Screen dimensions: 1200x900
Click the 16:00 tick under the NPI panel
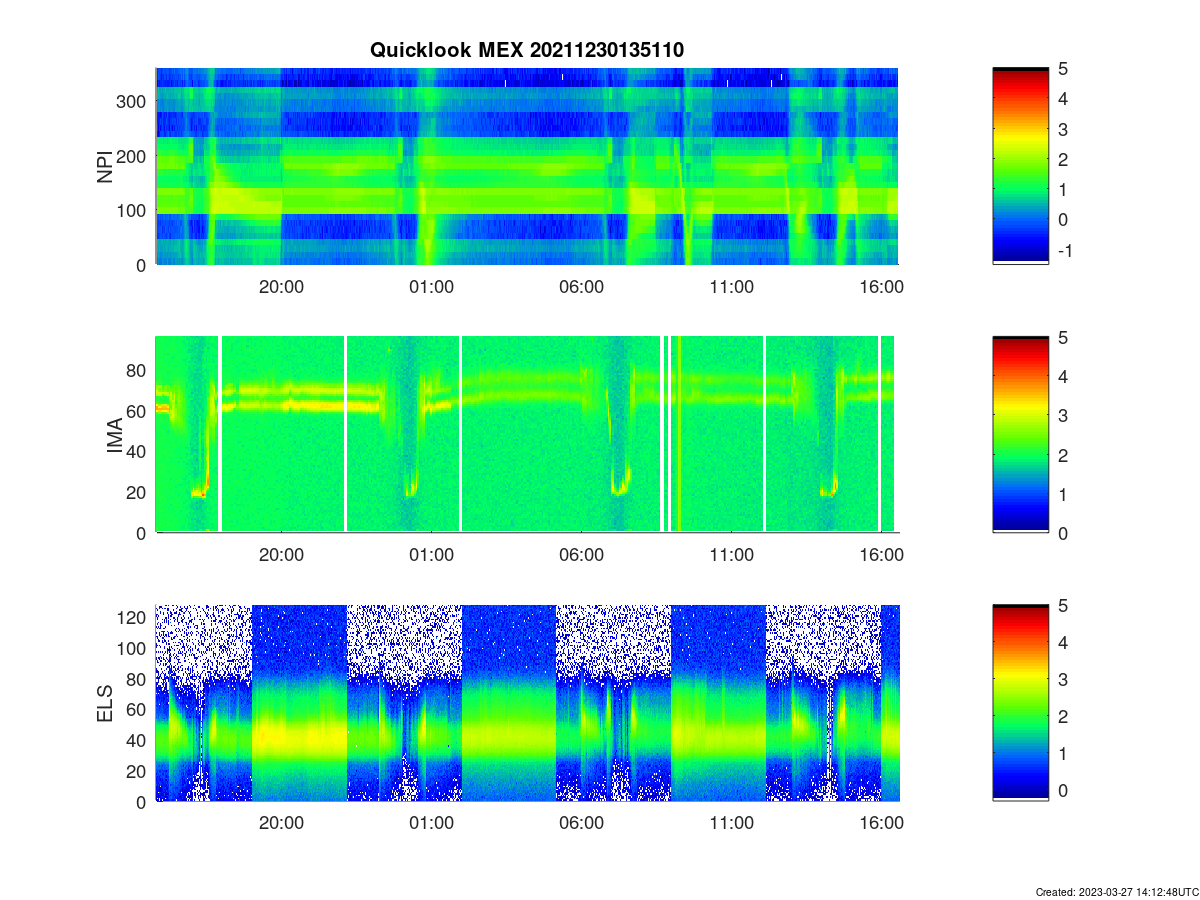click(x=882, y=286)
